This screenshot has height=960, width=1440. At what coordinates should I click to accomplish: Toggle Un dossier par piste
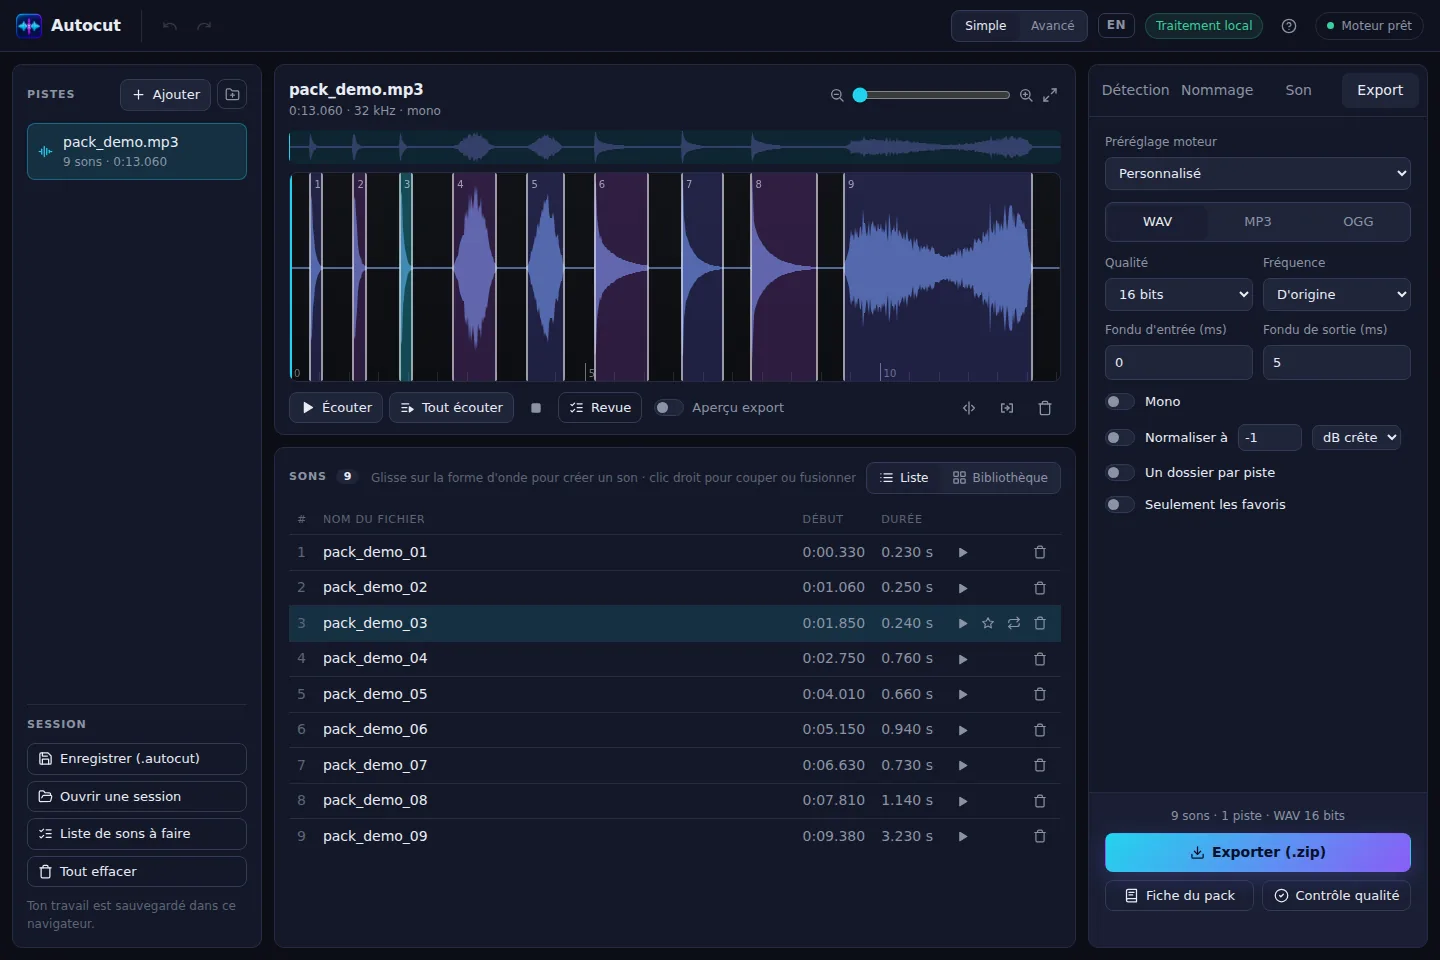pyautogui.click(x=1120, y=472)
